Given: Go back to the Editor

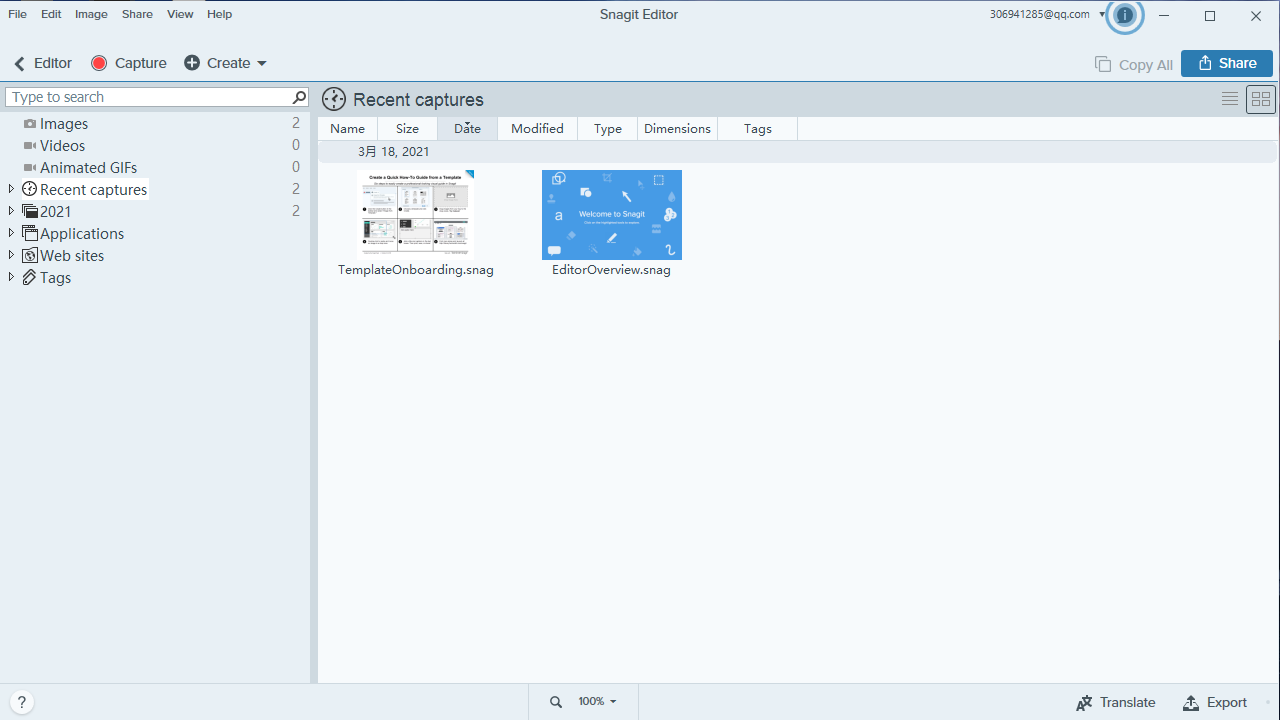Looking at the screenshot, I should (x=43, y=63).
